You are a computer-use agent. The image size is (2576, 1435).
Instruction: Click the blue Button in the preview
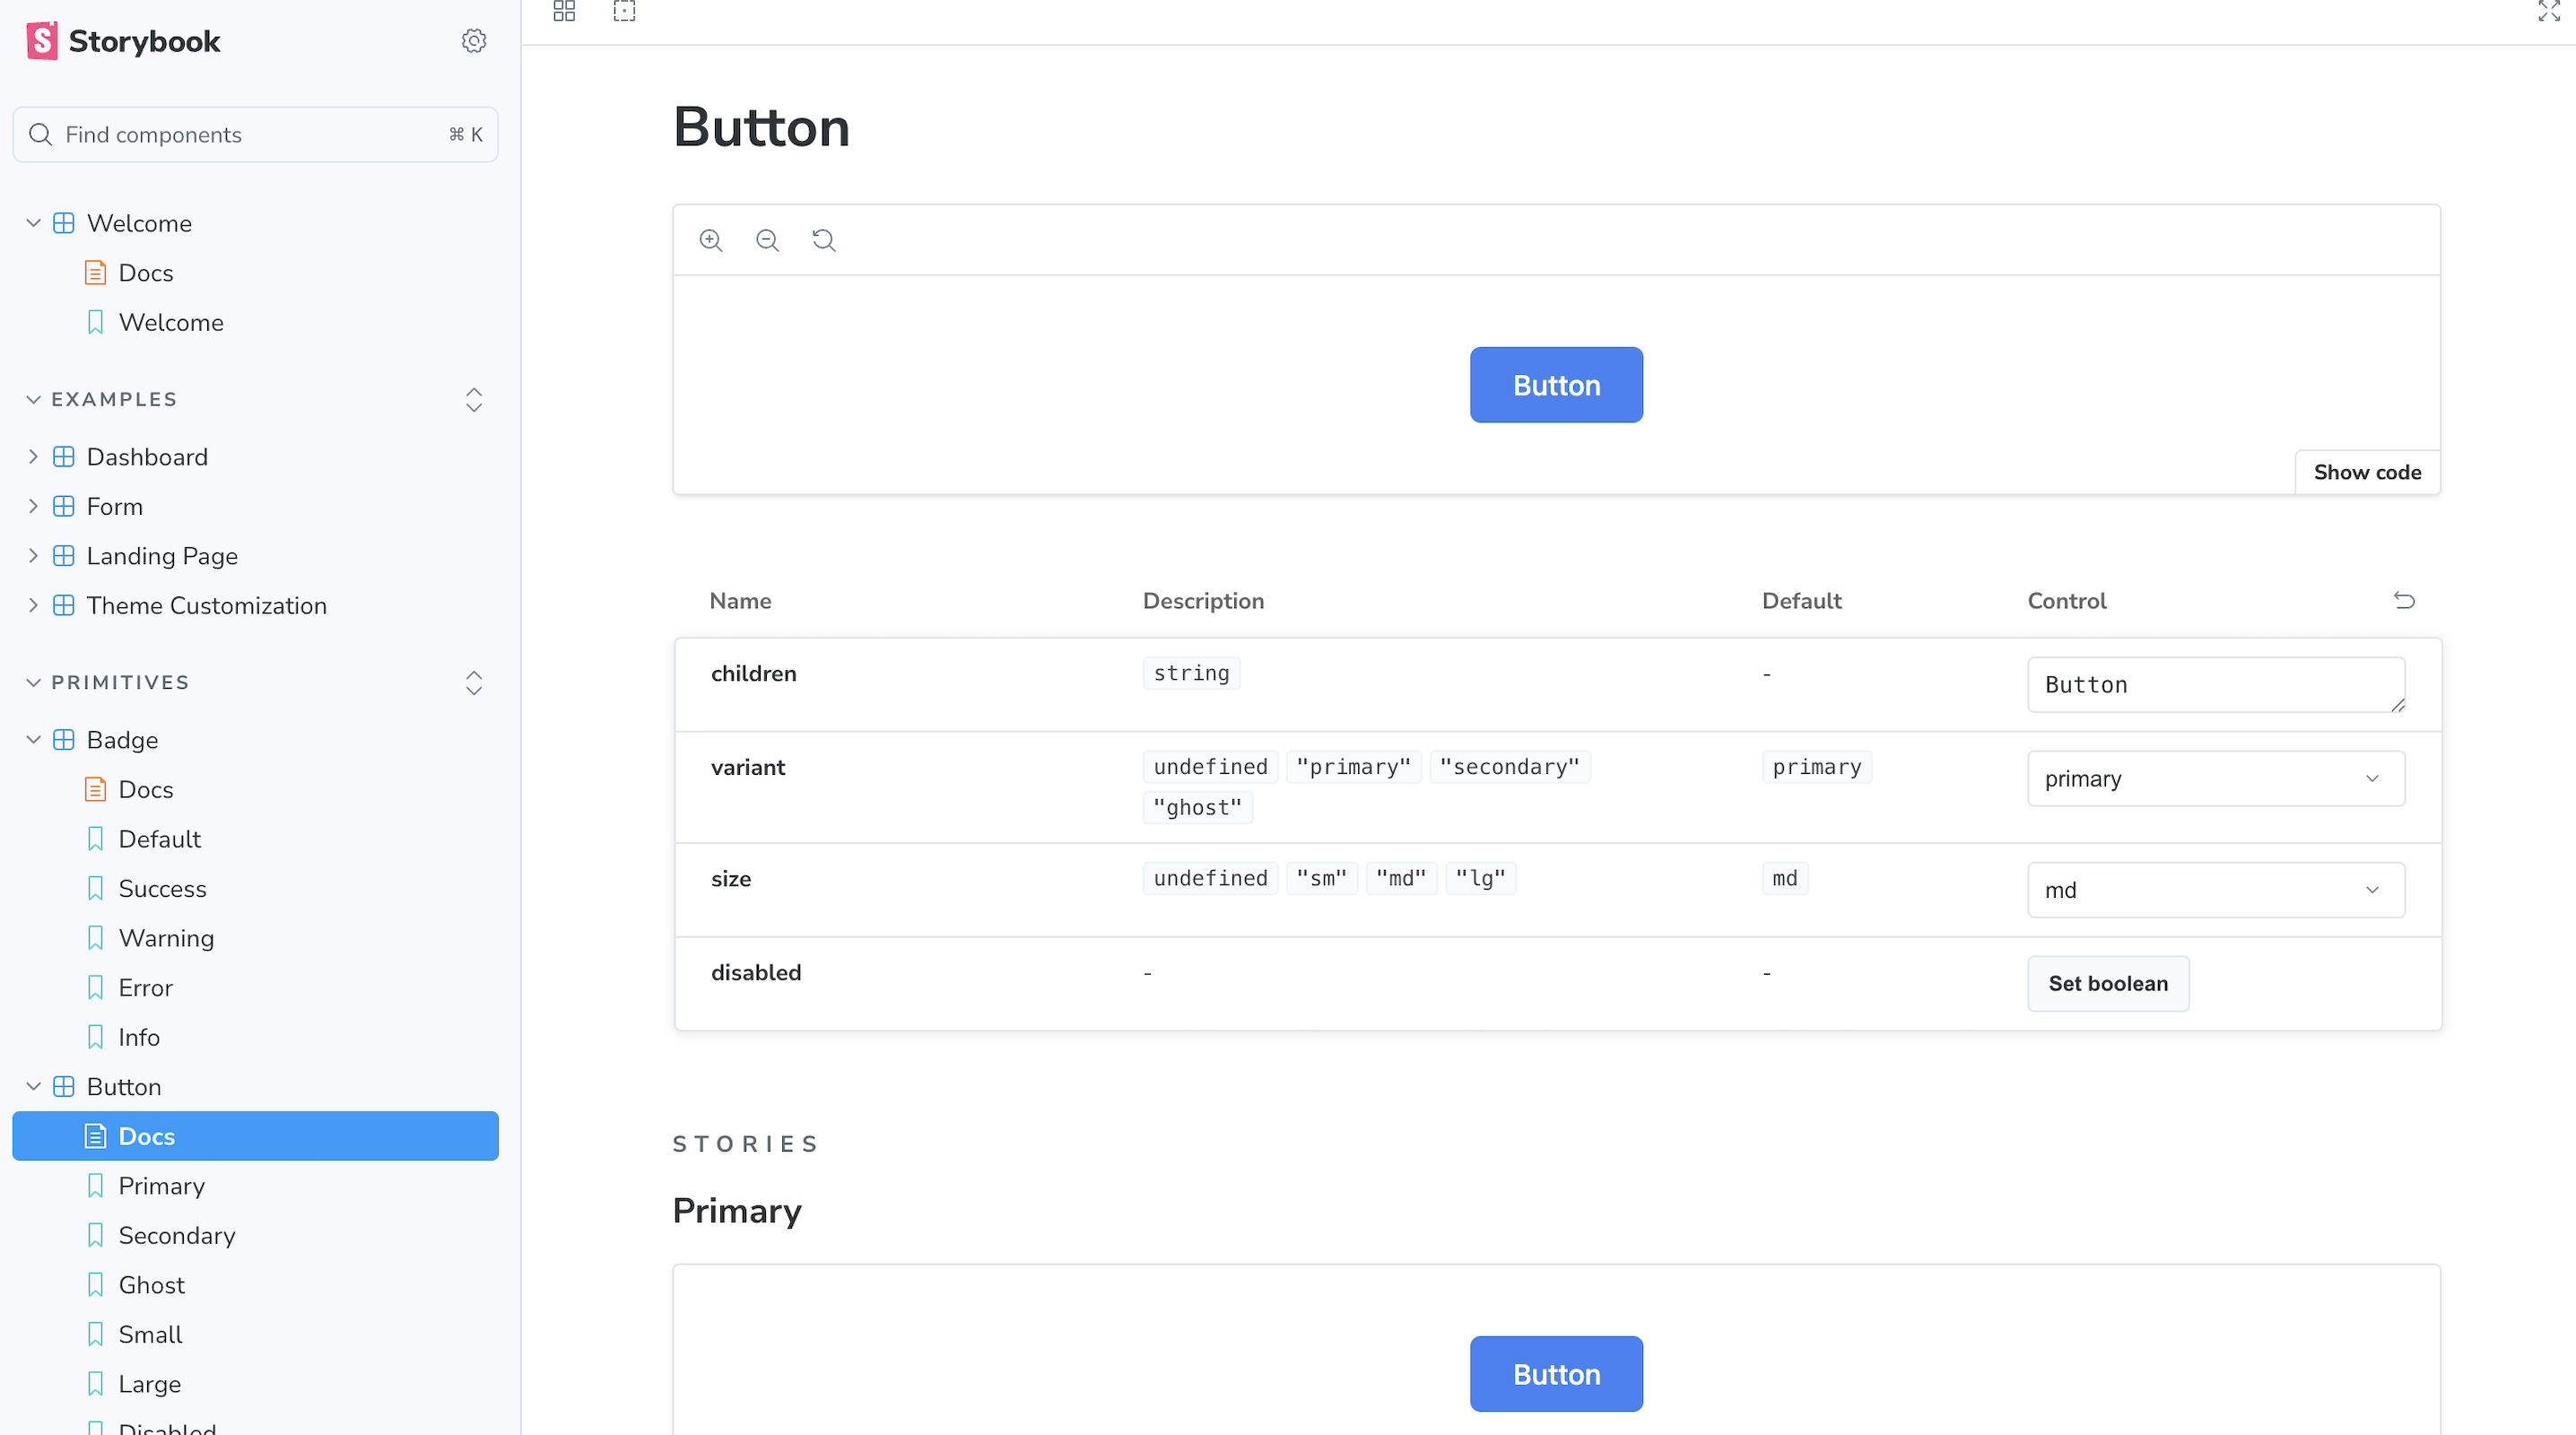coord(1556,385)
